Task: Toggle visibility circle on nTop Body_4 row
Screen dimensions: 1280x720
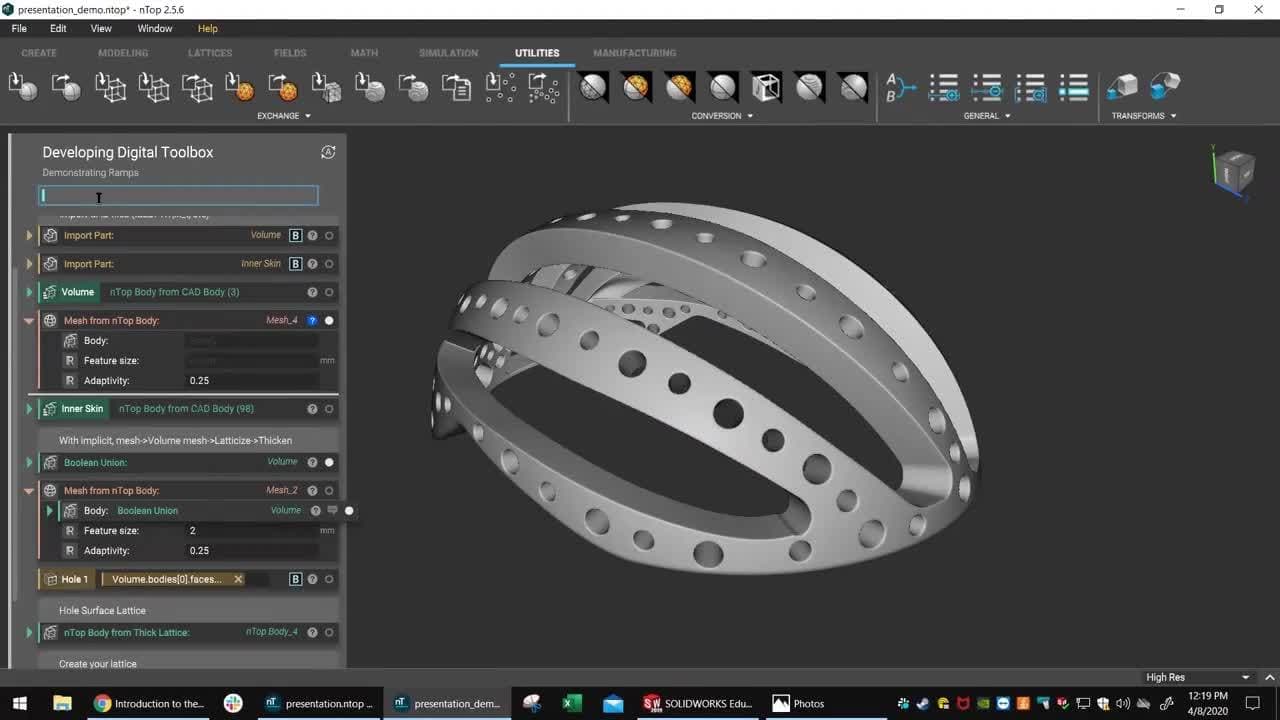Action: pos(329,632)
